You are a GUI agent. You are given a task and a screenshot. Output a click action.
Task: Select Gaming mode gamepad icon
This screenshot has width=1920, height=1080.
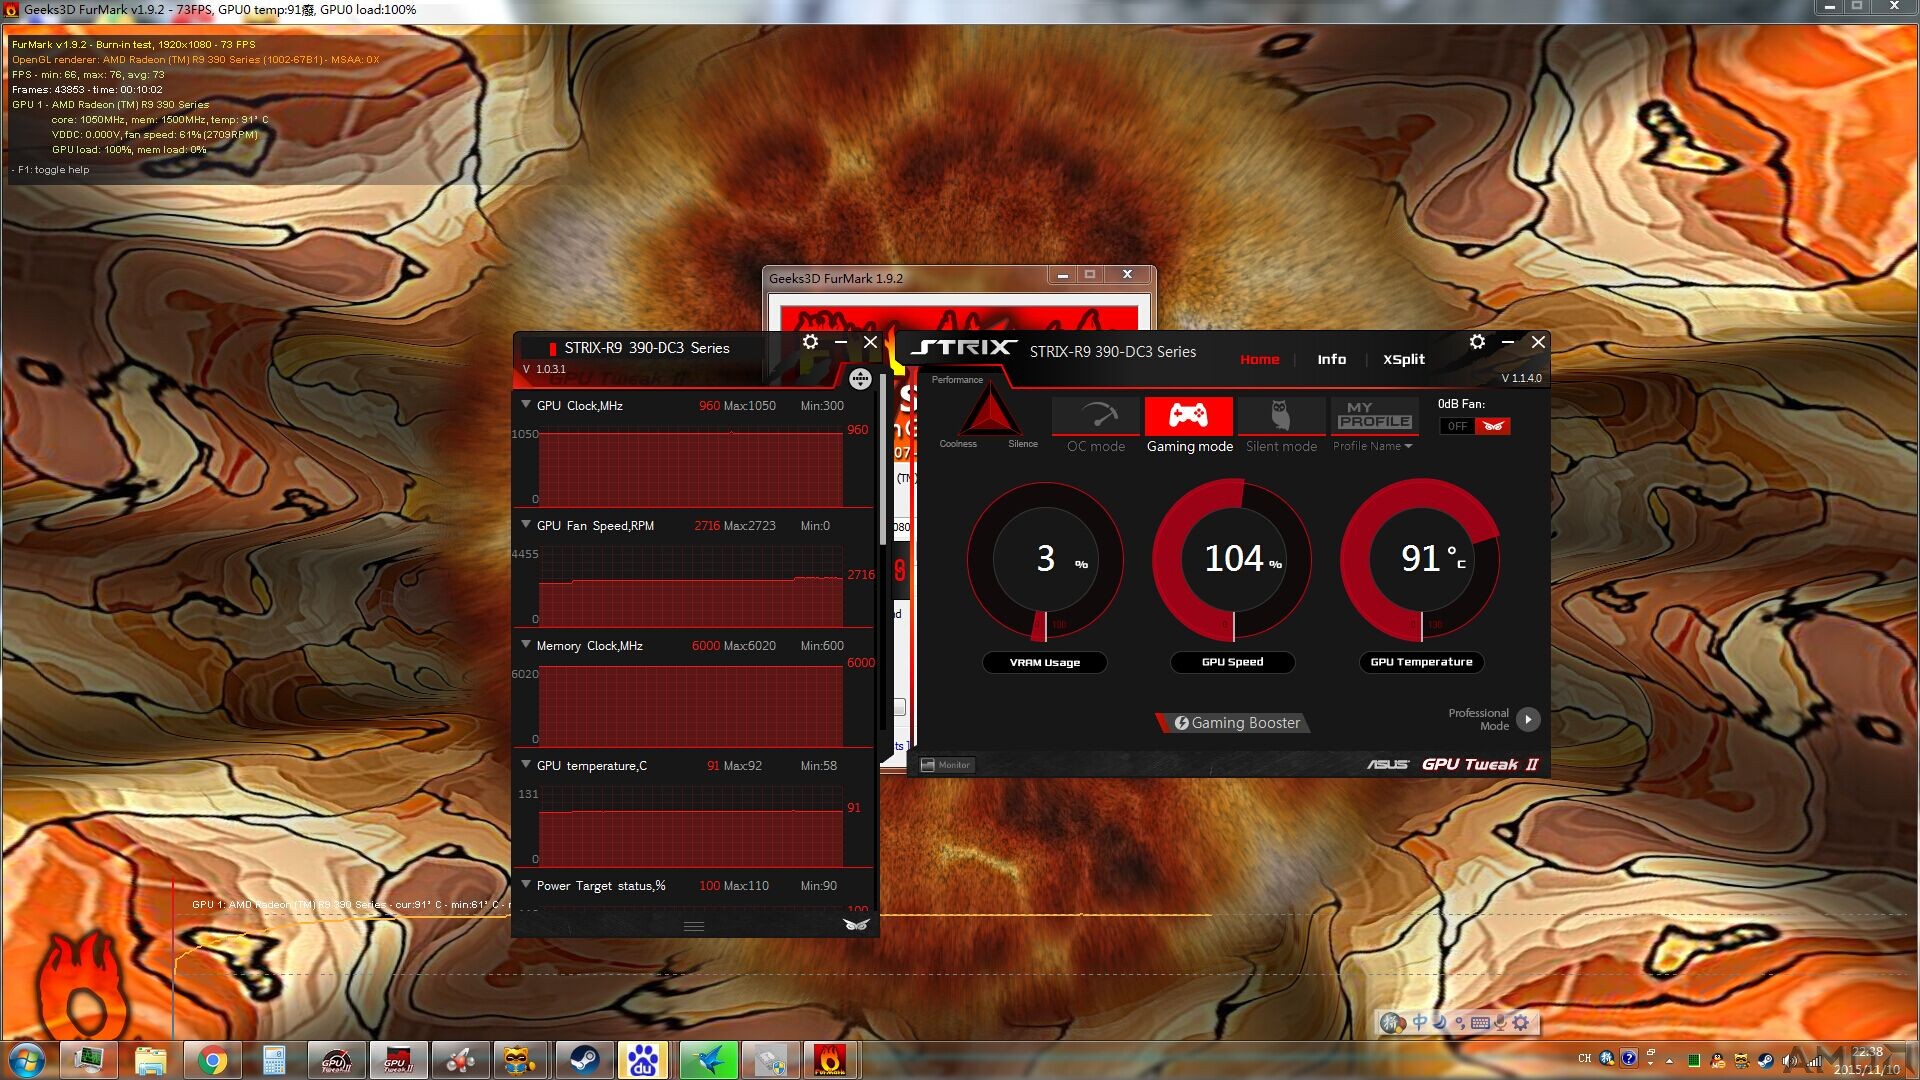(1188, 415)
